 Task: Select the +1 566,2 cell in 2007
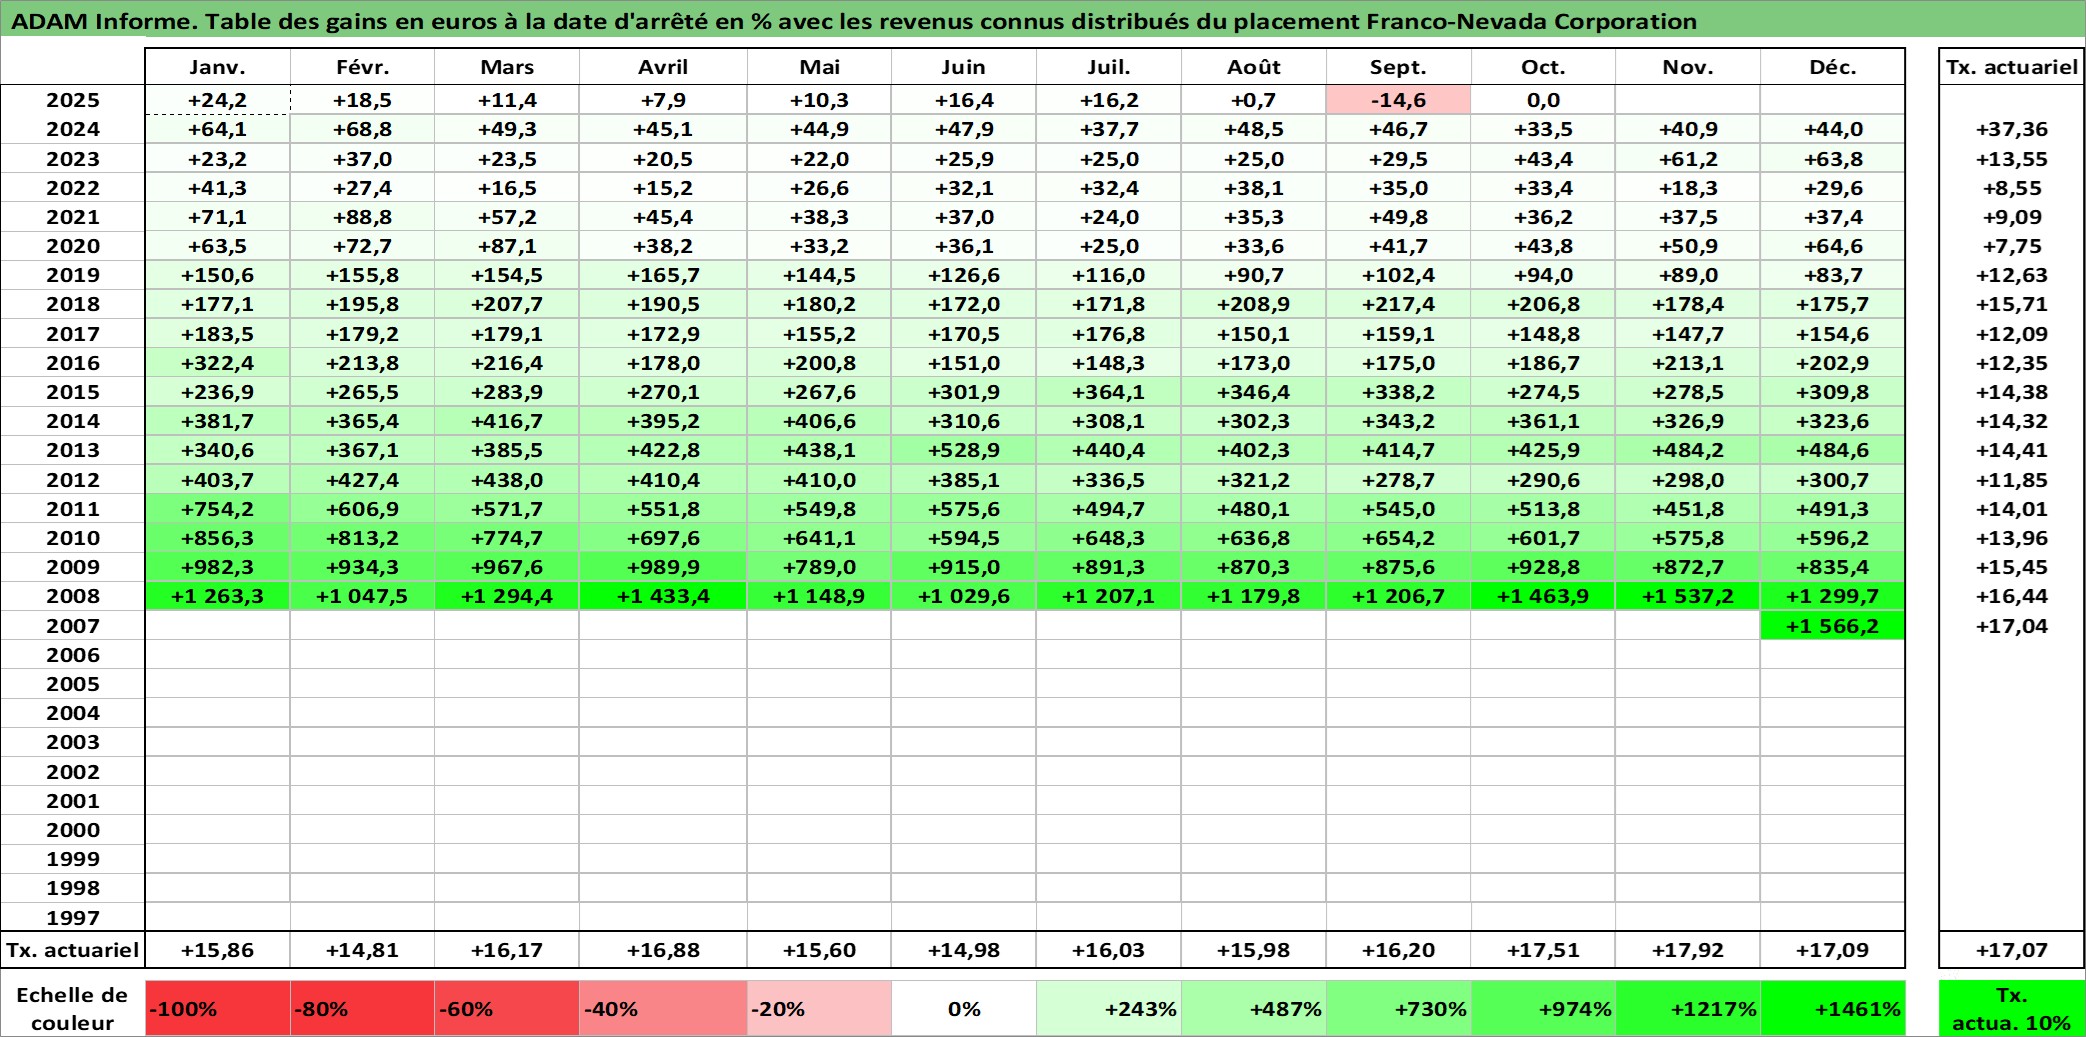point(1832,626)
